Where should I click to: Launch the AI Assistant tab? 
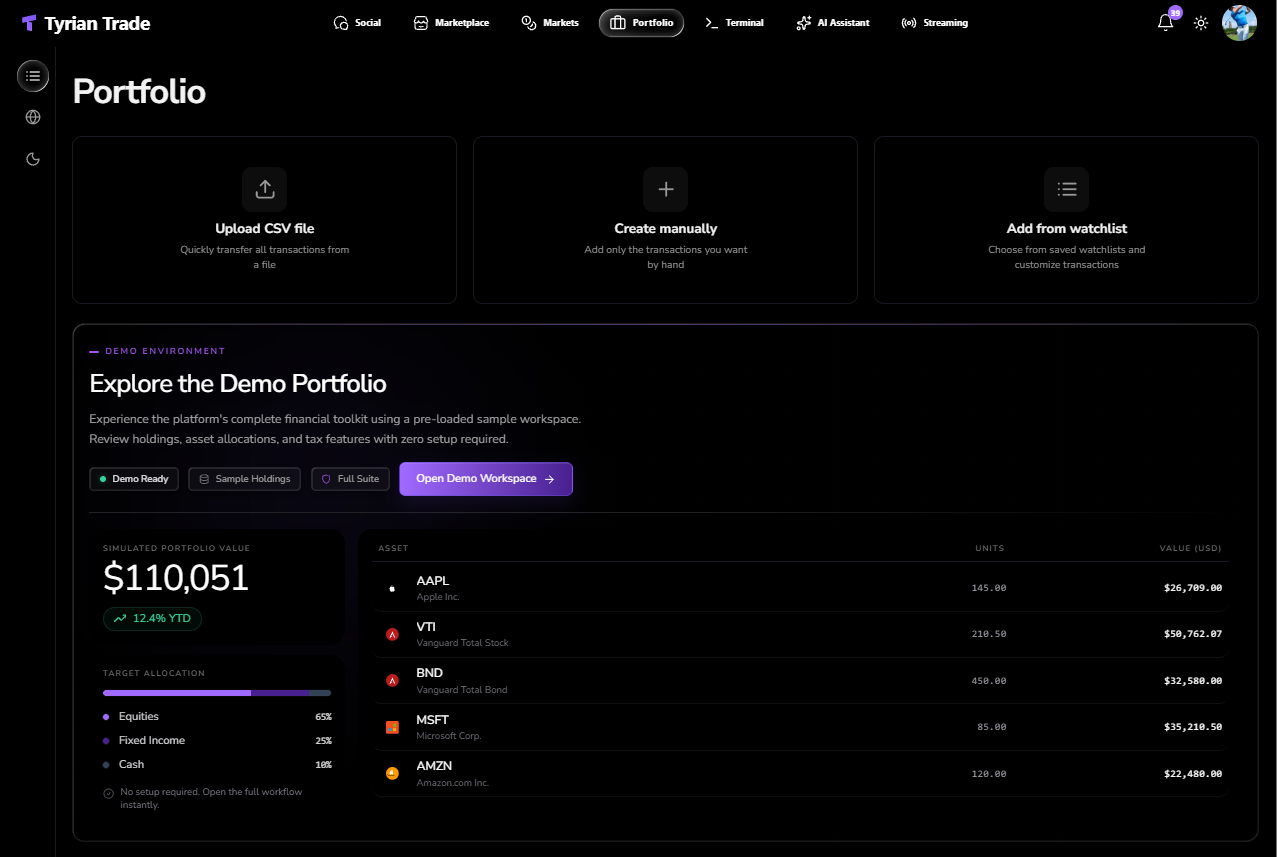pos(833,23)
